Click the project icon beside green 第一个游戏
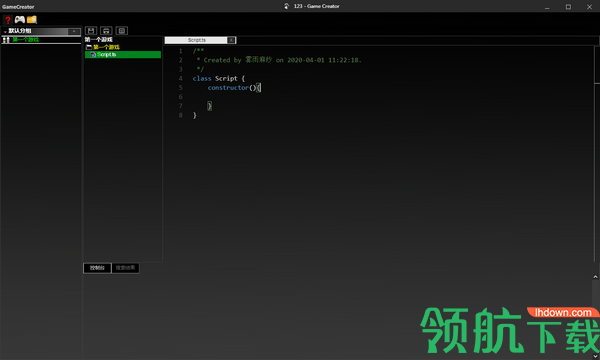The height and width of the screenshot is (360, 600). point(6,40)
